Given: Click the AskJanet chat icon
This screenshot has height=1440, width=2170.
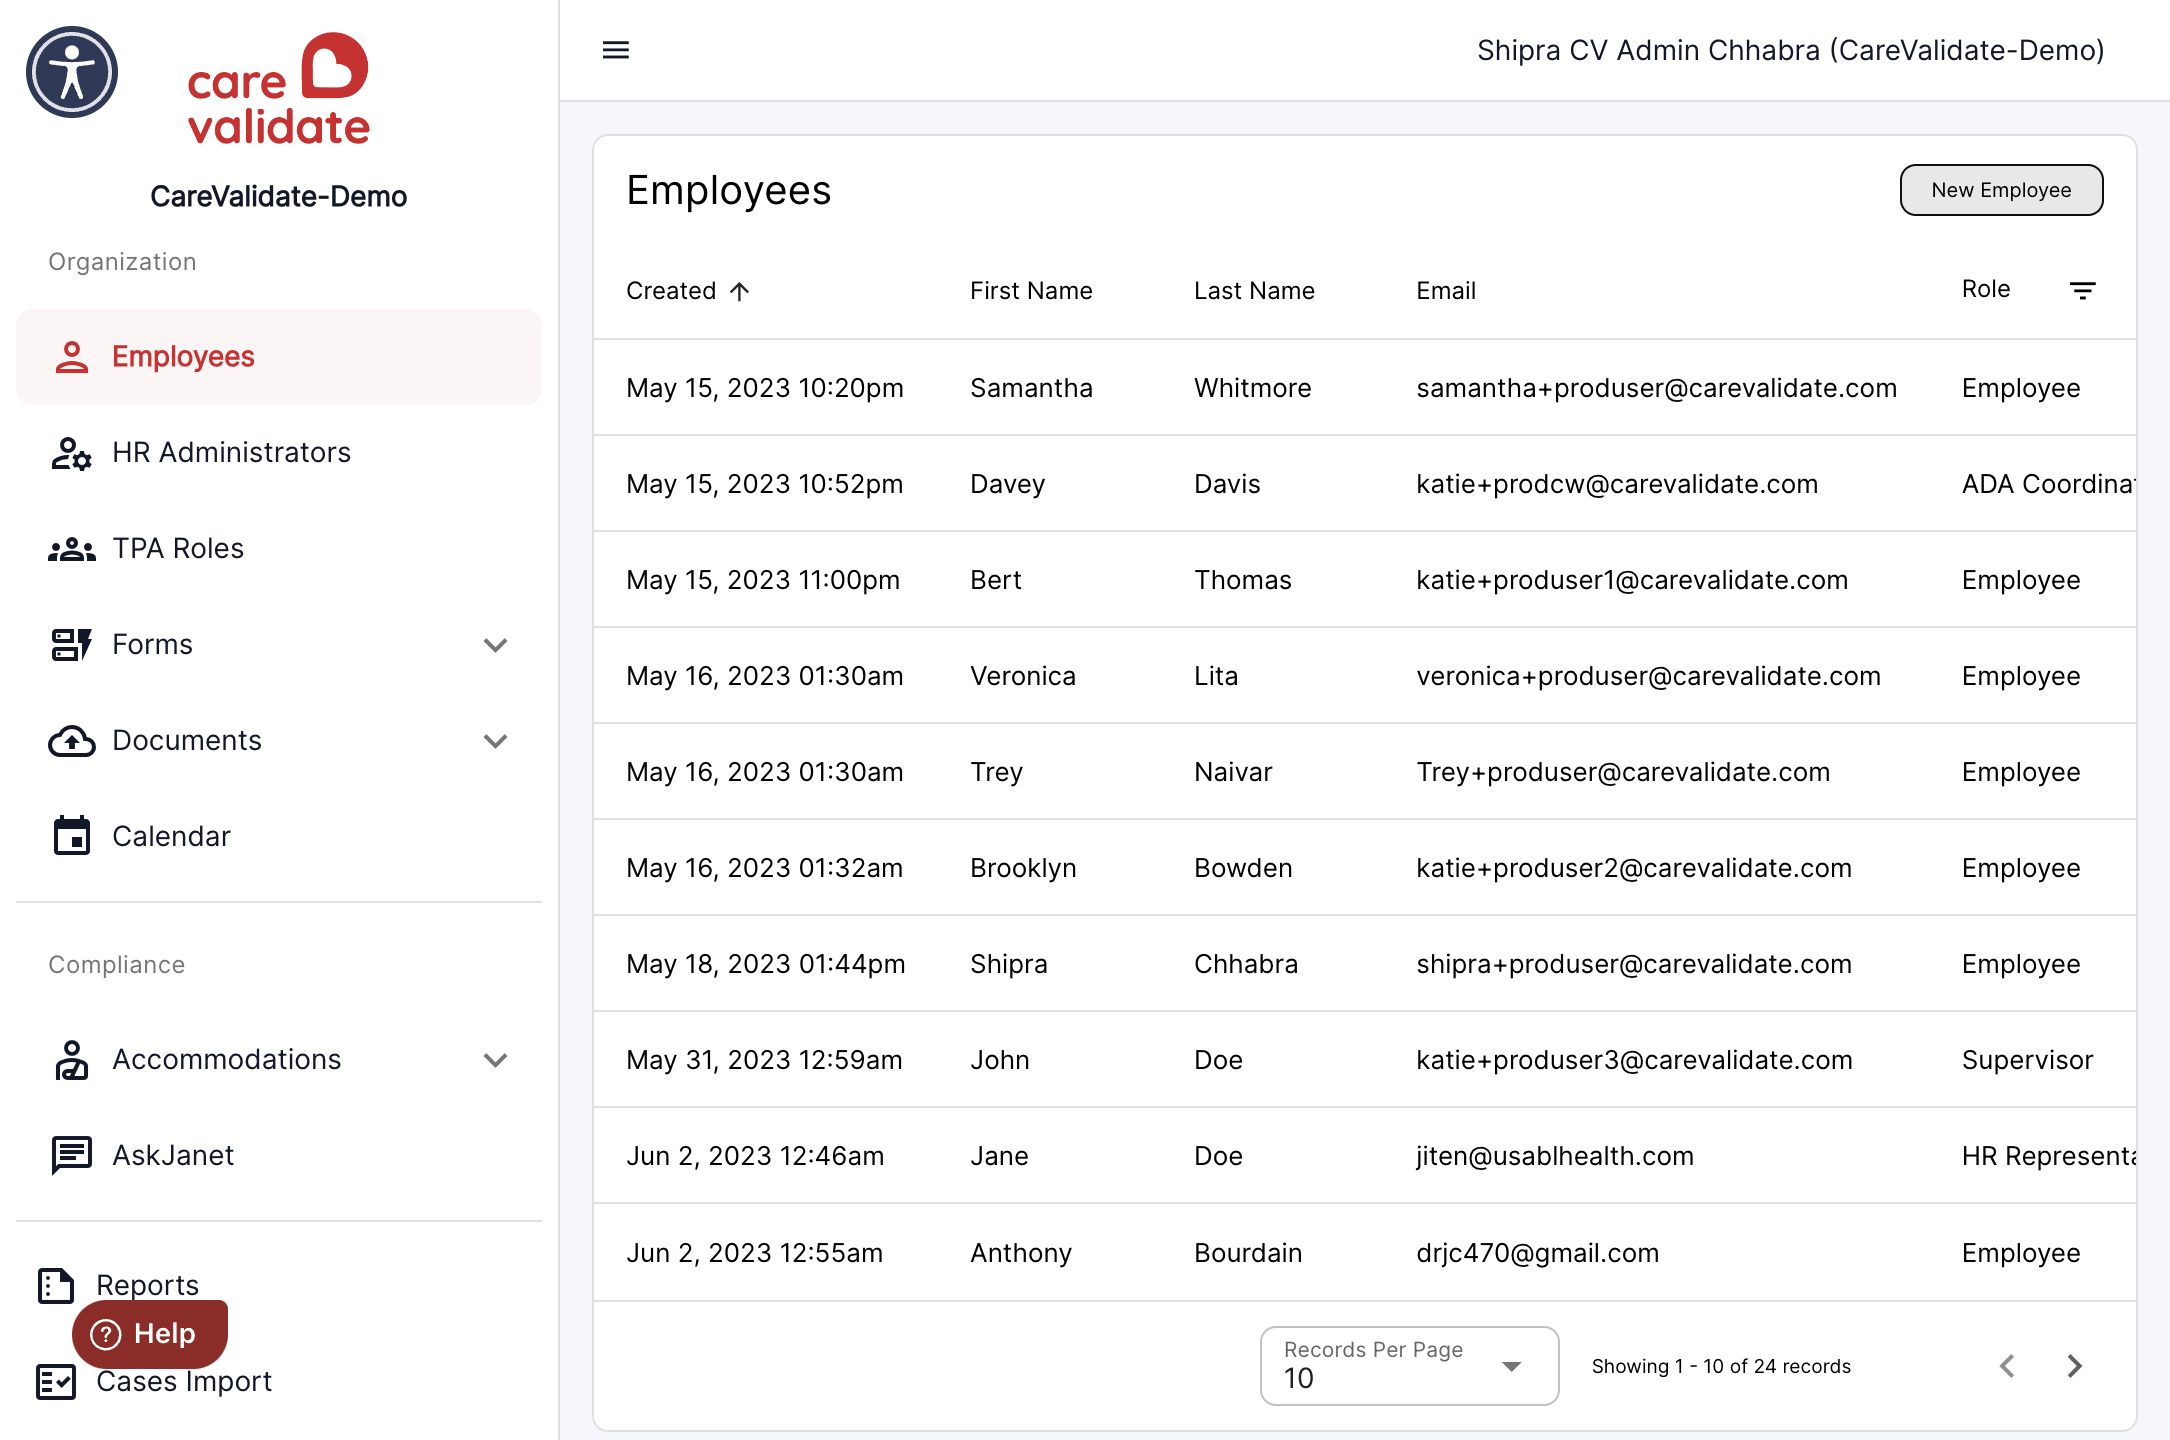Looking at the screenshot, I should coord(72,1155).
